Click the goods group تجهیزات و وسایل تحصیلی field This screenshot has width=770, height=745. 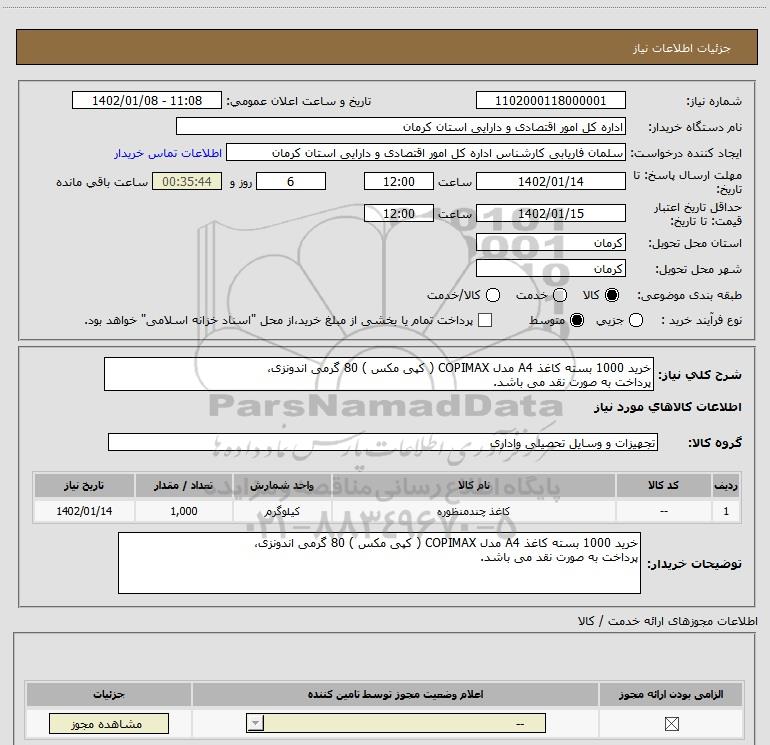pos(383,442)
